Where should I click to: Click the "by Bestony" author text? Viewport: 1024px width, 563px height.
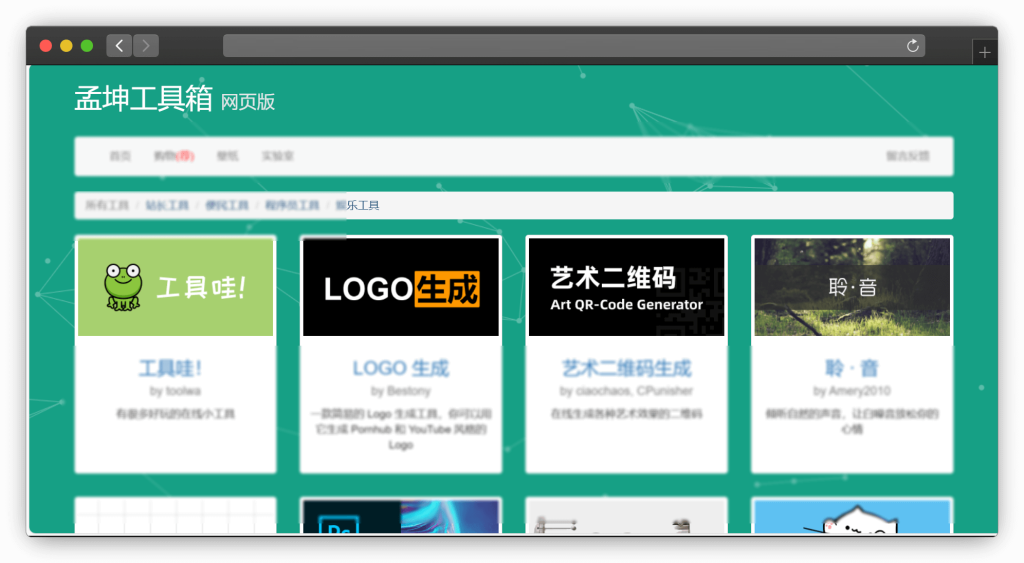pyautogui.click(x=401, y=391)
